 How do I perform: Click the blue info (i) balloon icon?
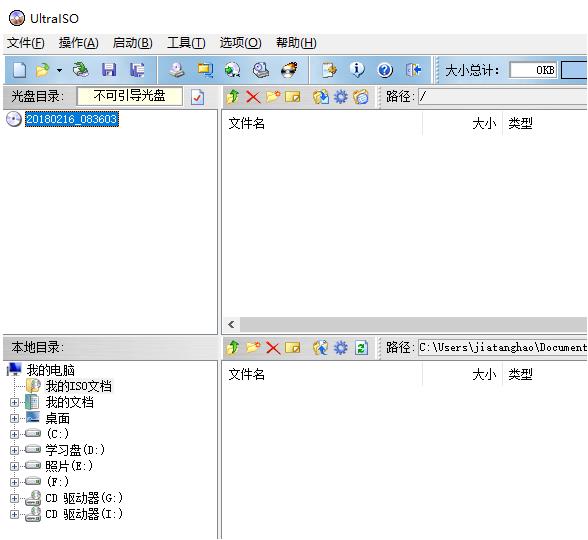(357, 70)
